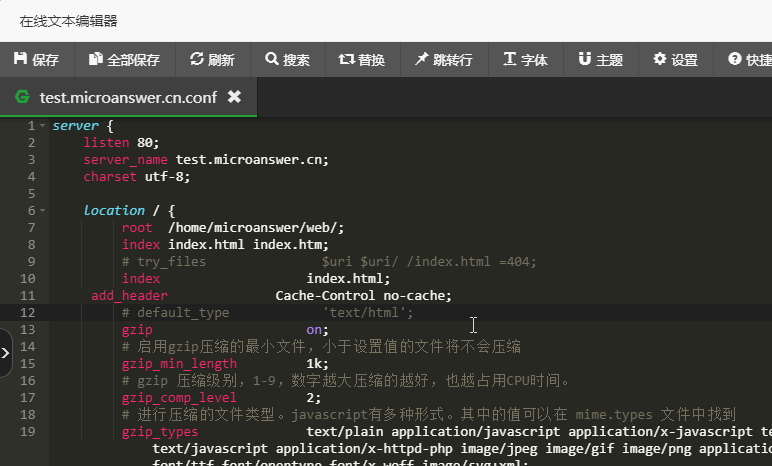
Task: Click the 全部保存 save-all icon
Action: (96, 59)
